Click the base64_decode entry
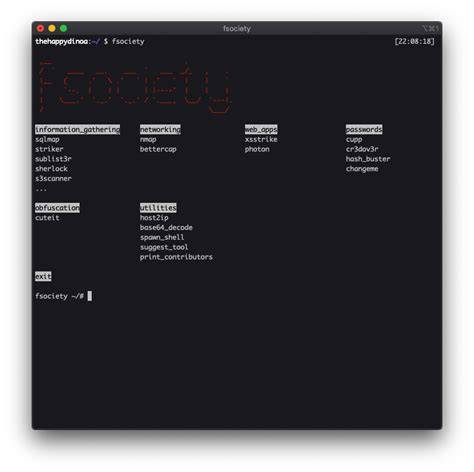 pos(166,227)
